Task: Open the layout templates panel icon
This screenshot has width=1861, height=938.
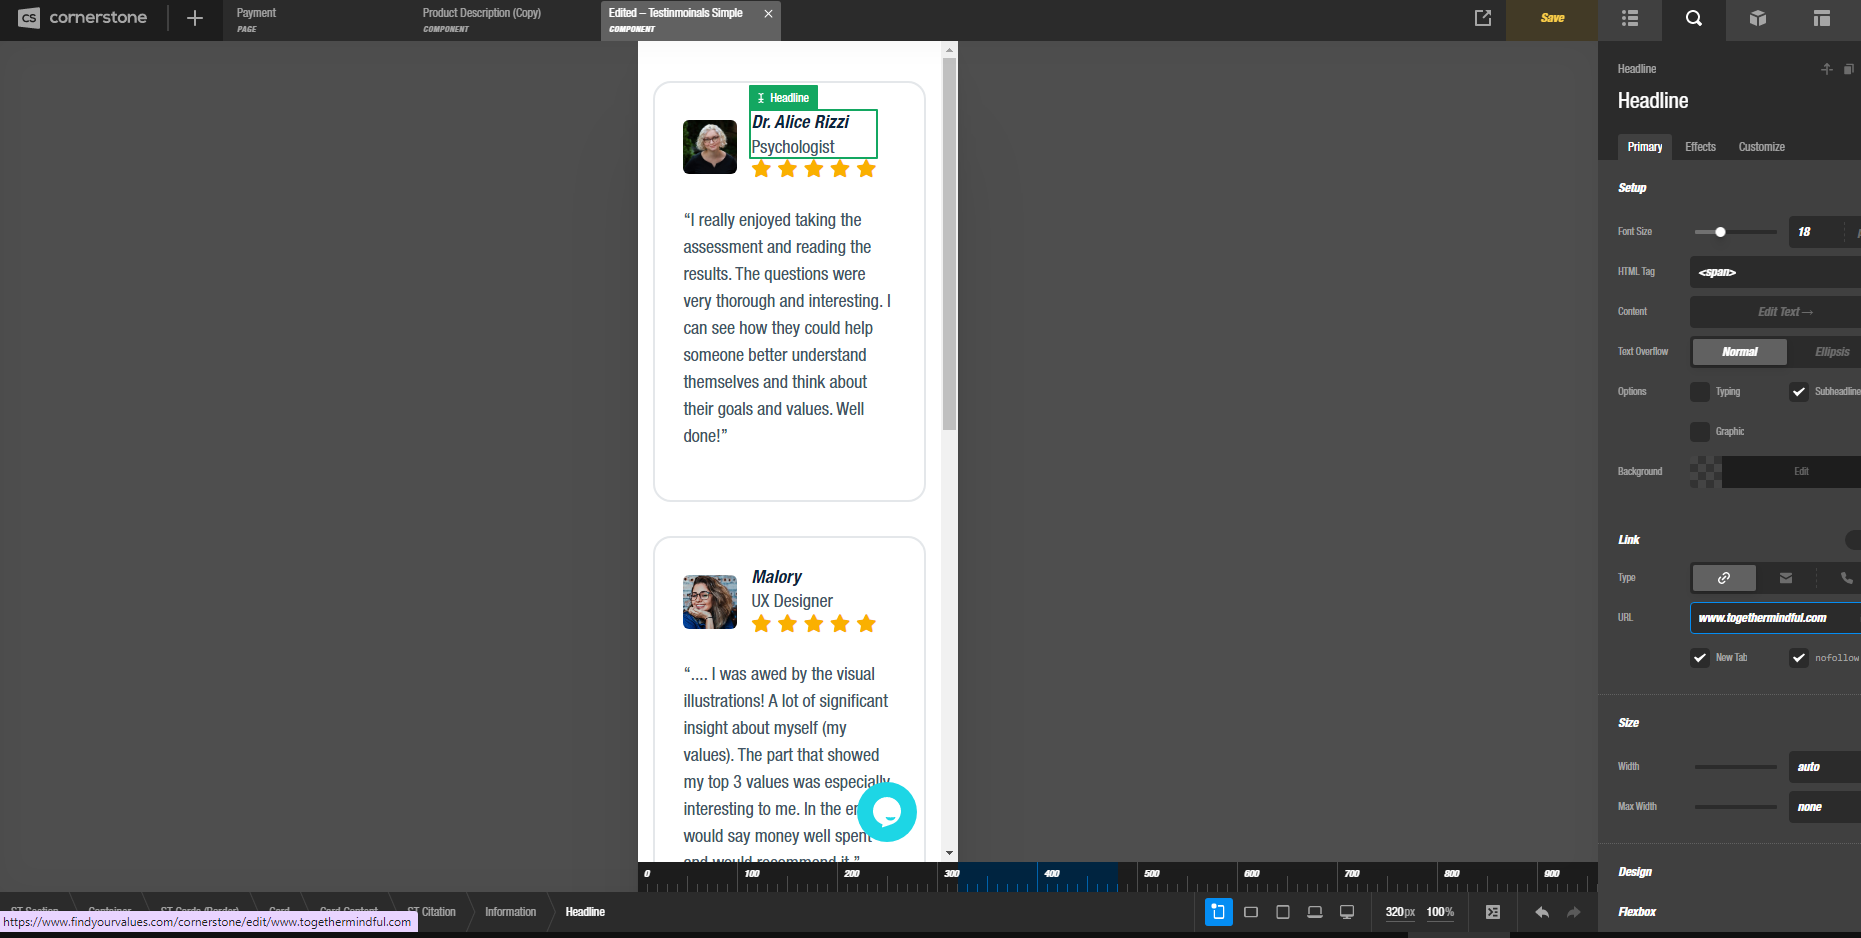Action: [1821, 18]
